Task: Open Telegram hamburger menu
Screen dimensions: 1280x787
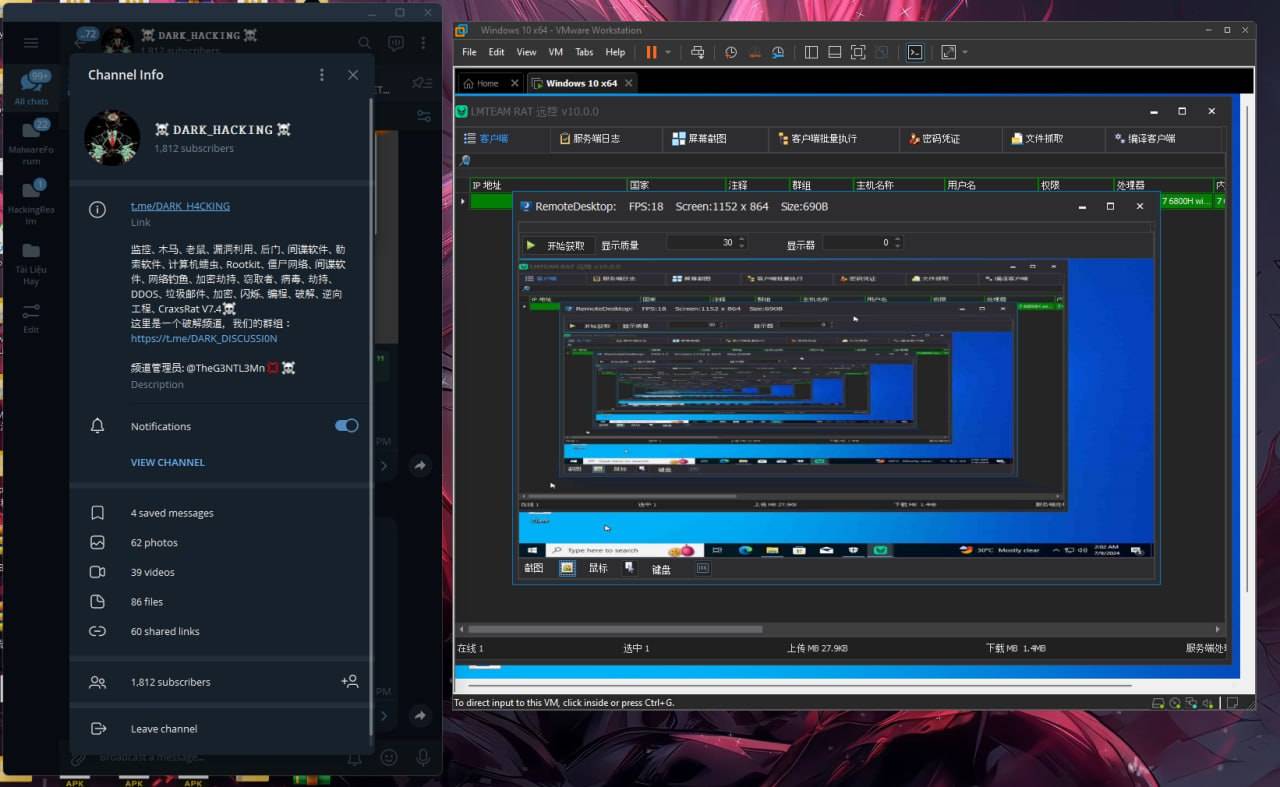Action: point(31,43)
